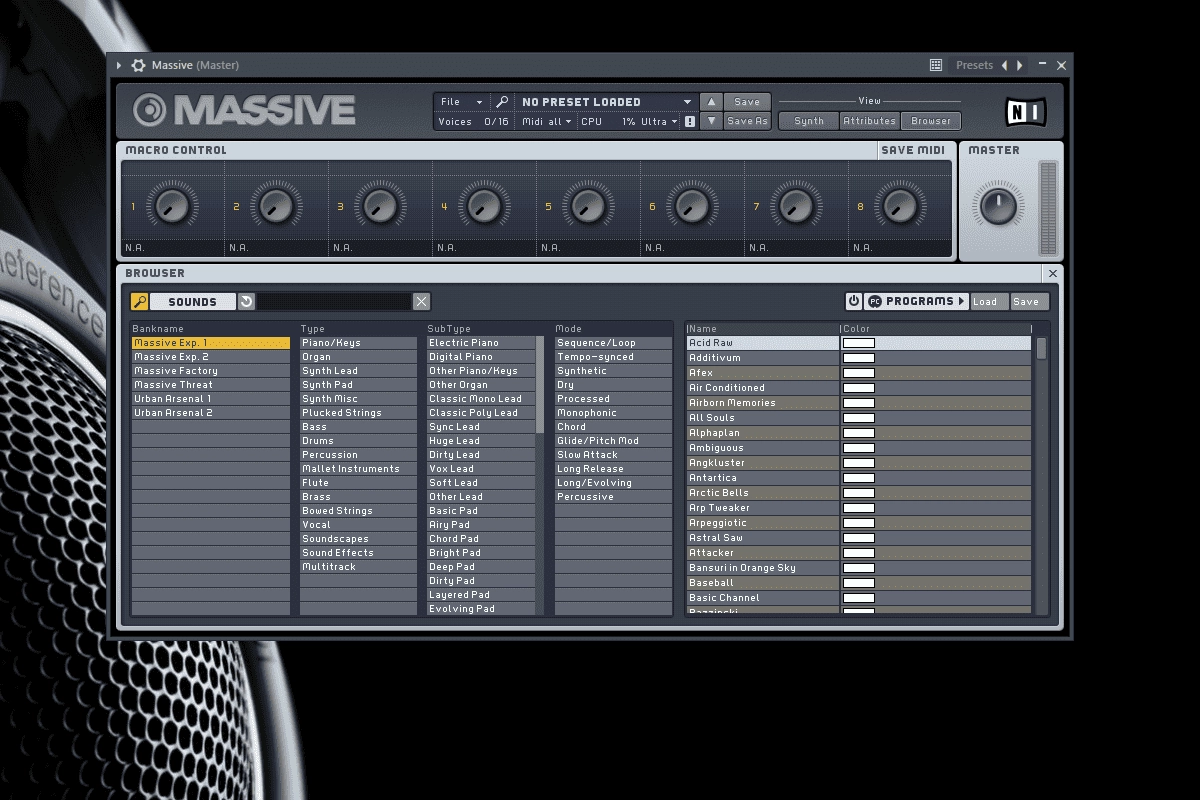The height and width of the screenshot is (800, 1200).
Task: Toggle the Monophonic mode filter
Action: pos(613,413)
